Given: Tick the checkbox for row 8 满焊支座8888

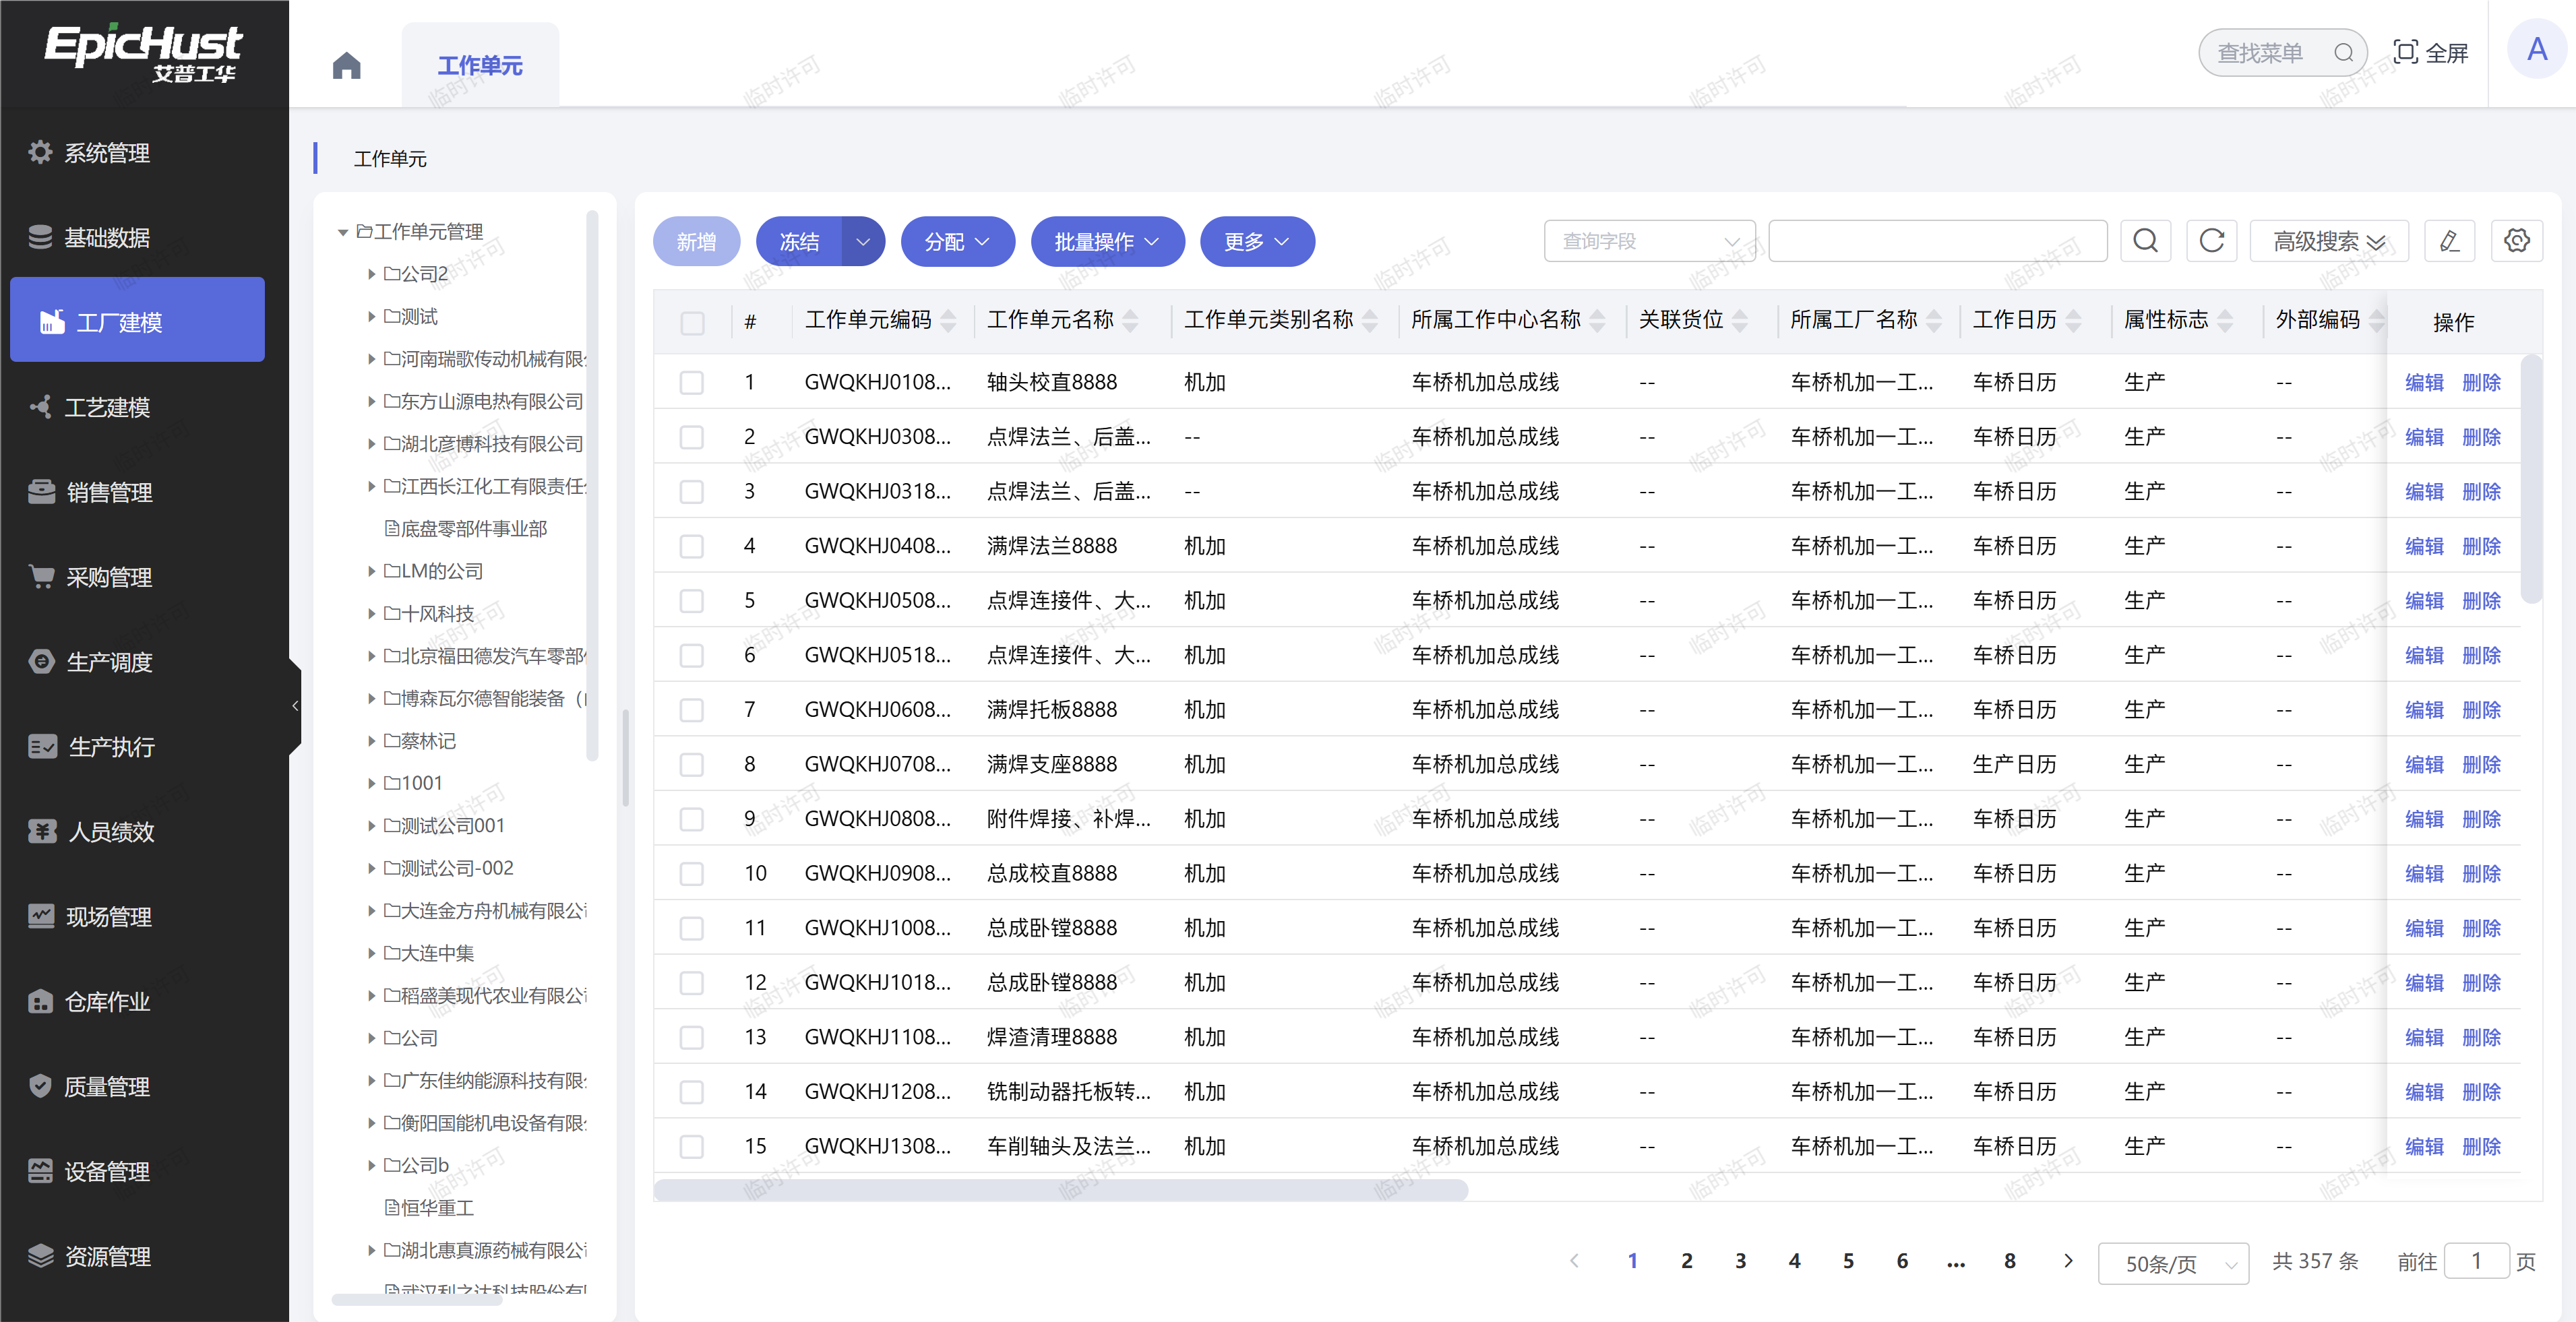Looking at the screenshot, I should coord(692,765).
